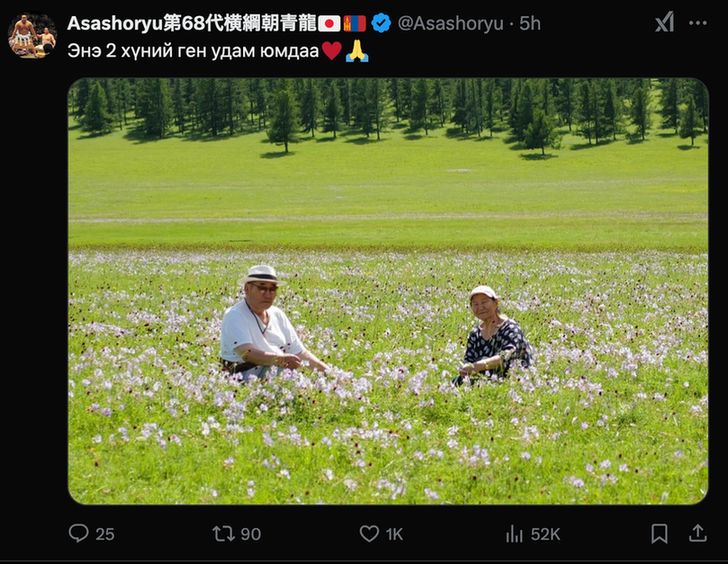Open the three-dot more options menu
Image resolution: width=728 pixels, height=564 pixels.
point(698,23)
